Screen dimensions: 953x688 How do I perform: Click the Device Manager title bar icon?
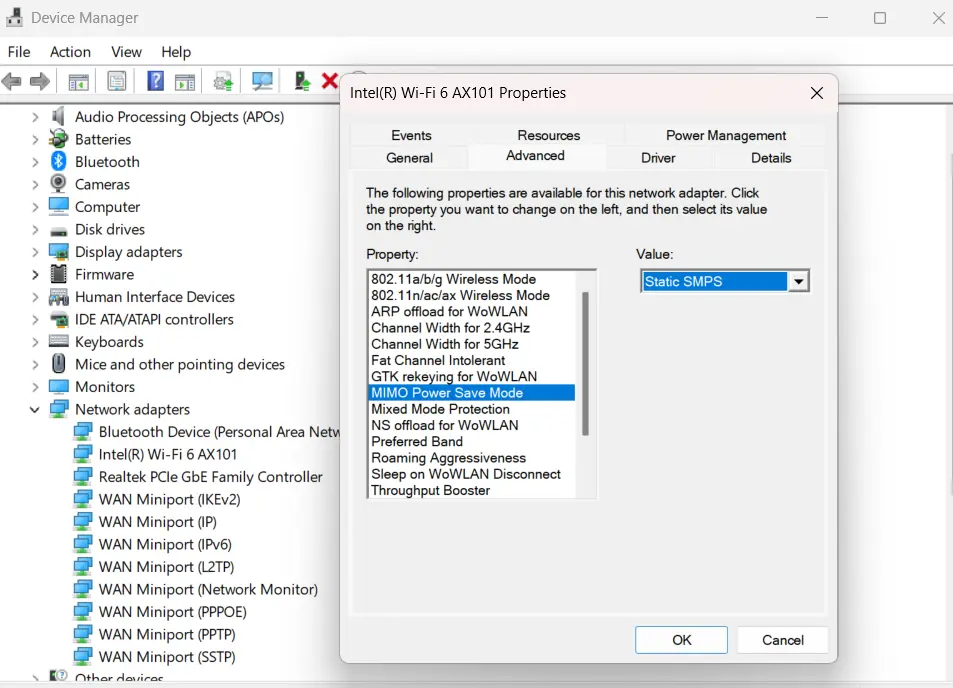click(x=15, y=17)
